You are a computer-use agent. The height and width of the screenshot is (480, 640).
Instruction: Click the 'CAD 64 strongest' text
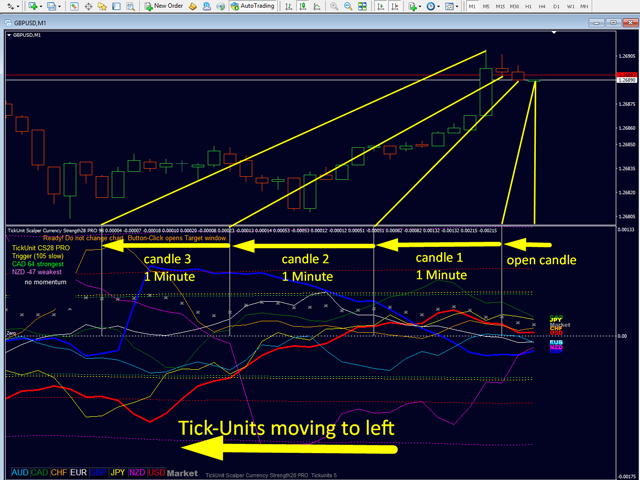click(x=38, y=264)
